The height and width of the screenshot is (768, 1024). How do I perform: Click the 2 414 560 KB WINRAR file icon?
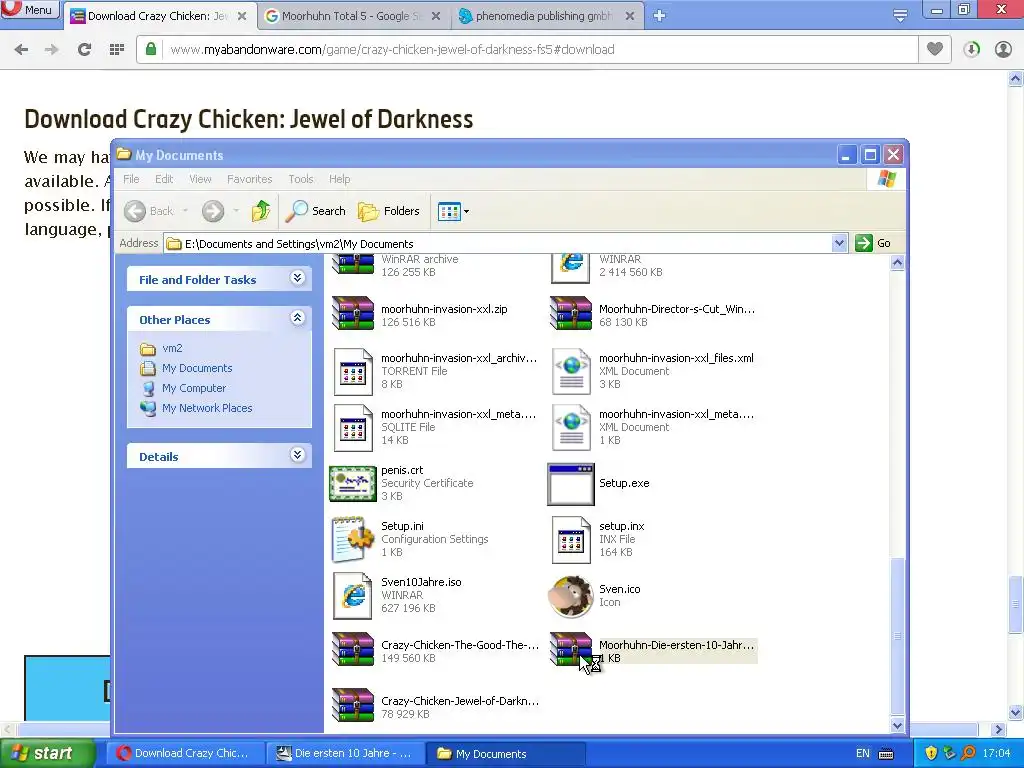click(571, 269)
